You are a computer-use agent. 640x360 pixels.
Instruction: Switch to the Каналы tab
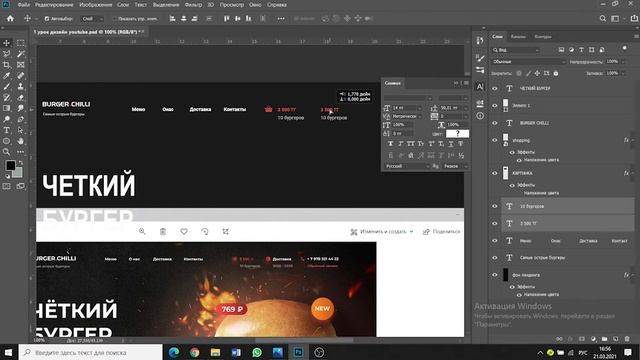(x=518, y=36)
